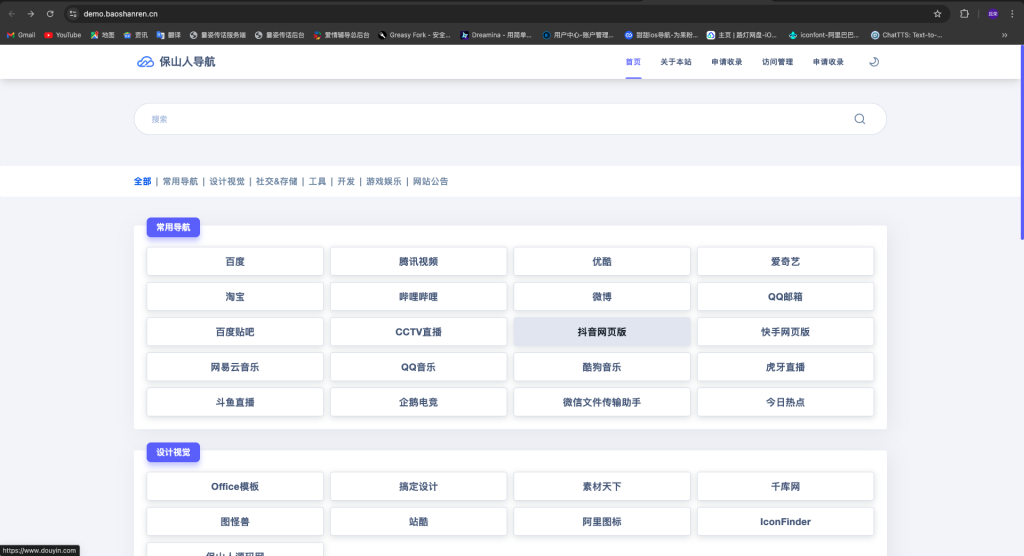This screenshot has width=1024, height=556.
Task: Open the 千库网 link card
Action: click(786, 487)
